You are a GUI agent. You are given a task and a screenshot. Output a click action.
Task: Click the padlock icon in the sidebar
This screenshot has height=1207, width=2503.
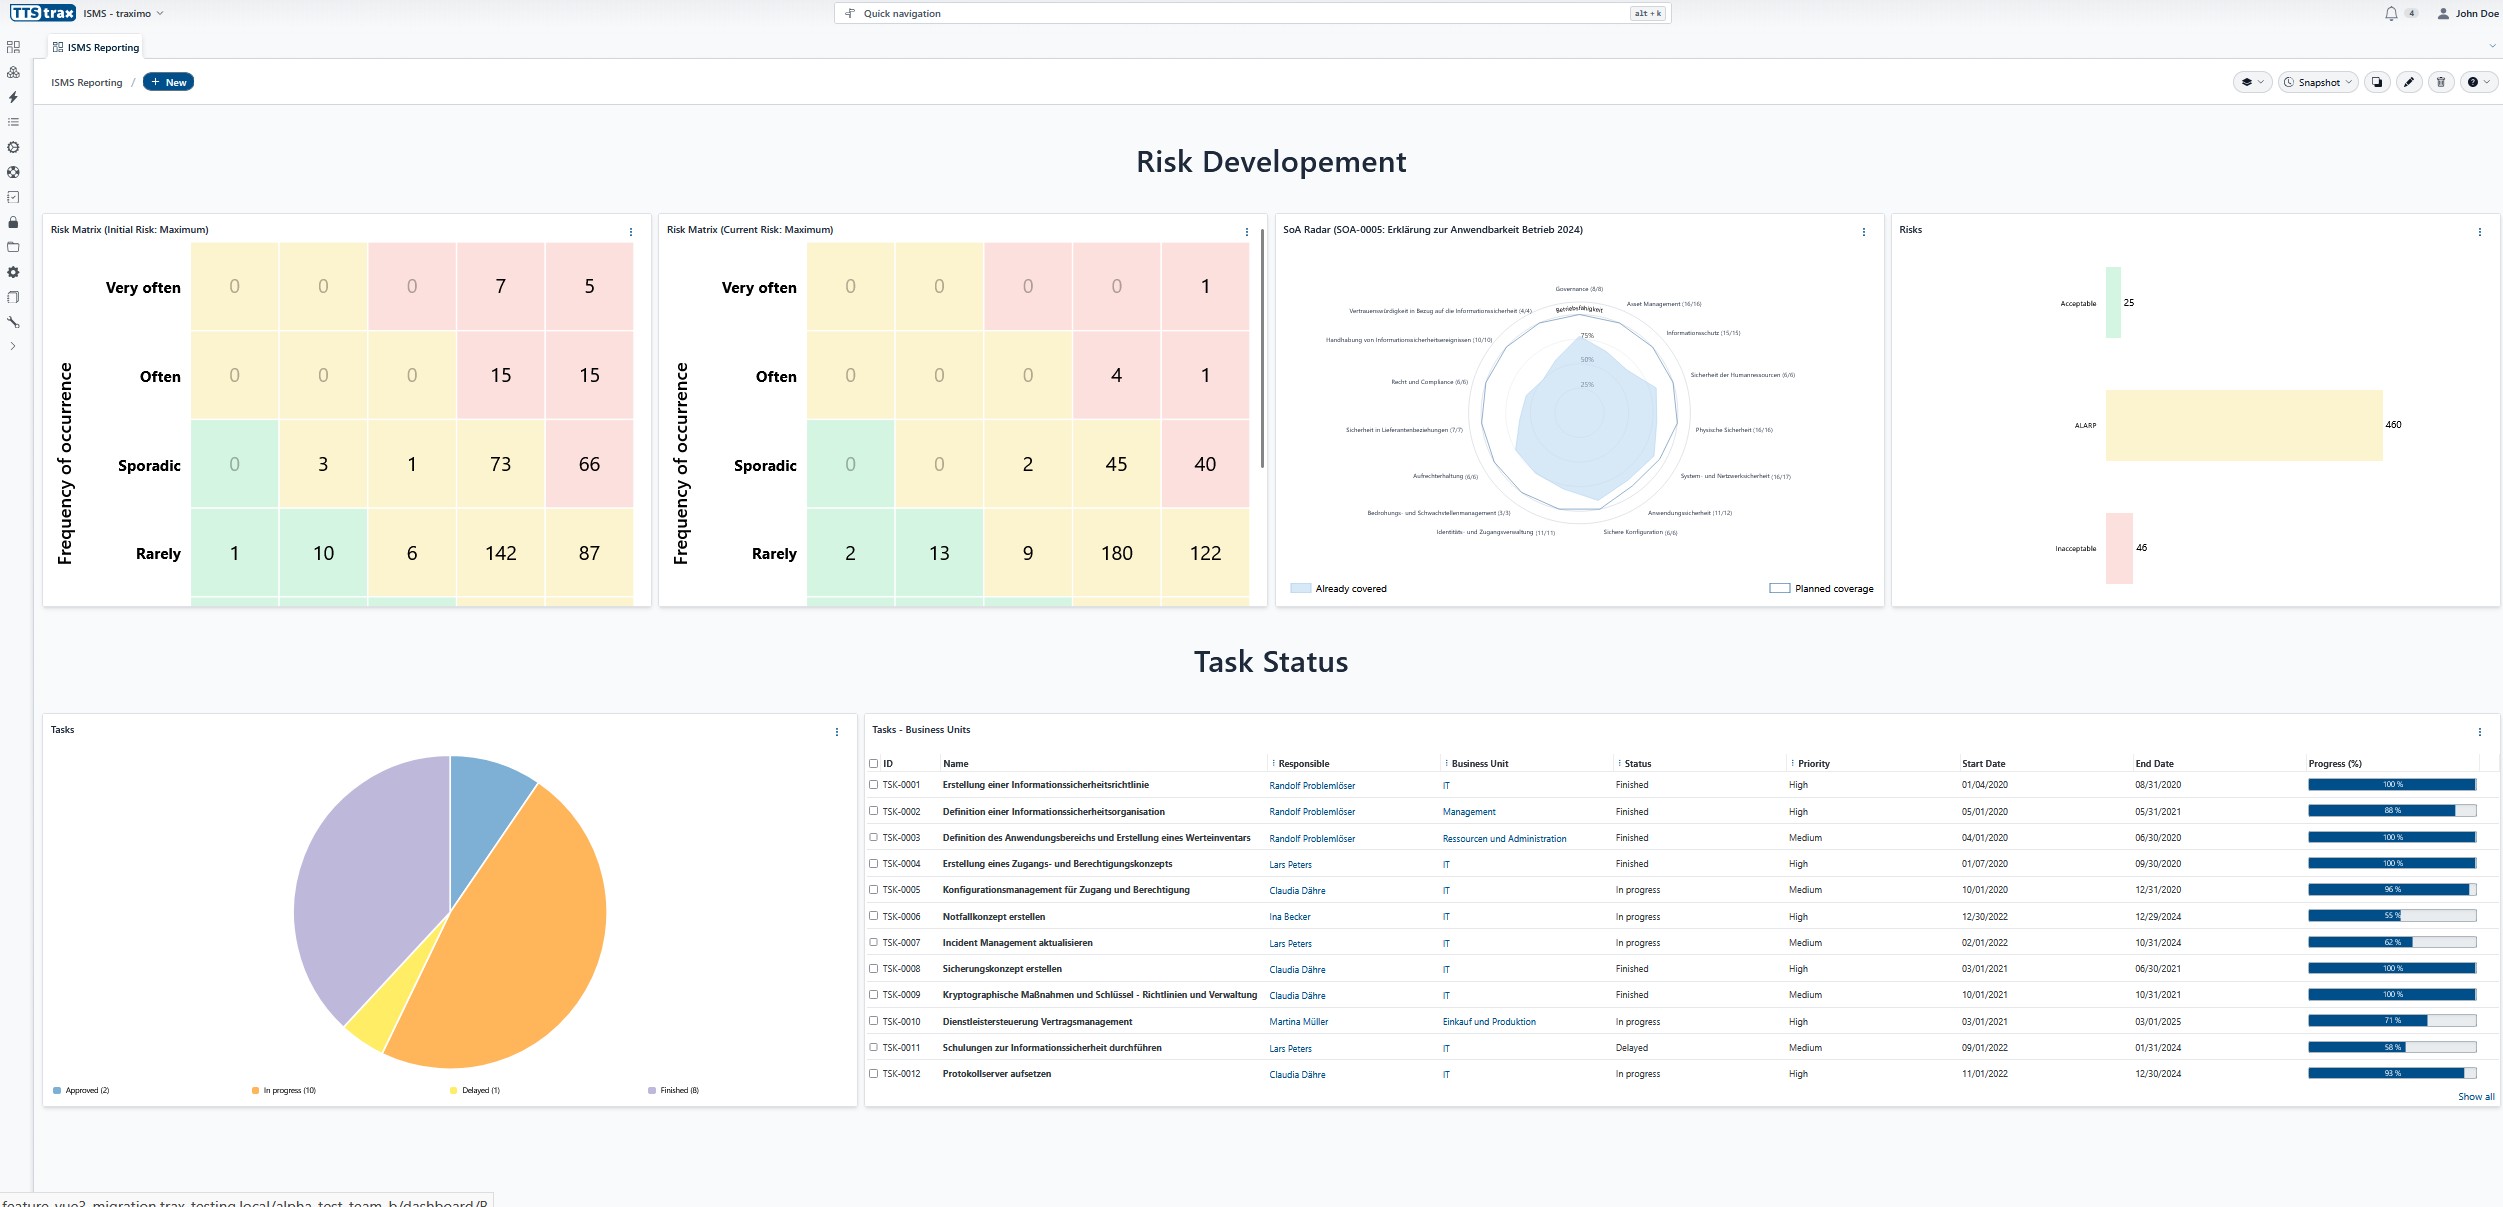coord(13,222)
